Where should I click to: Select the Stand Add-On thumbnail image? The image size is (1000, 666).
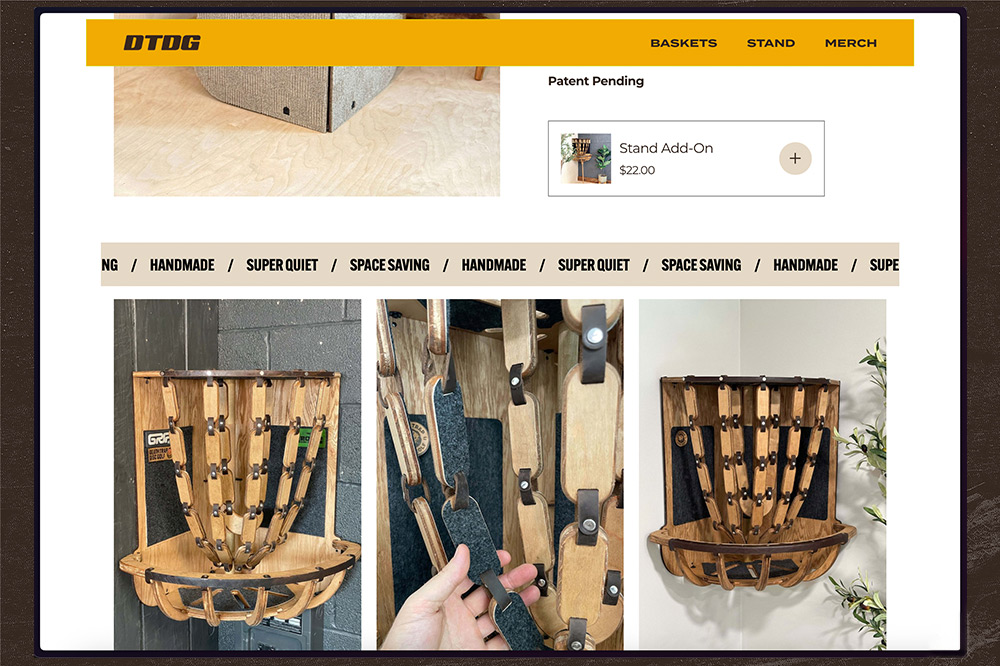pyautogui.click(x=585, y=158)
